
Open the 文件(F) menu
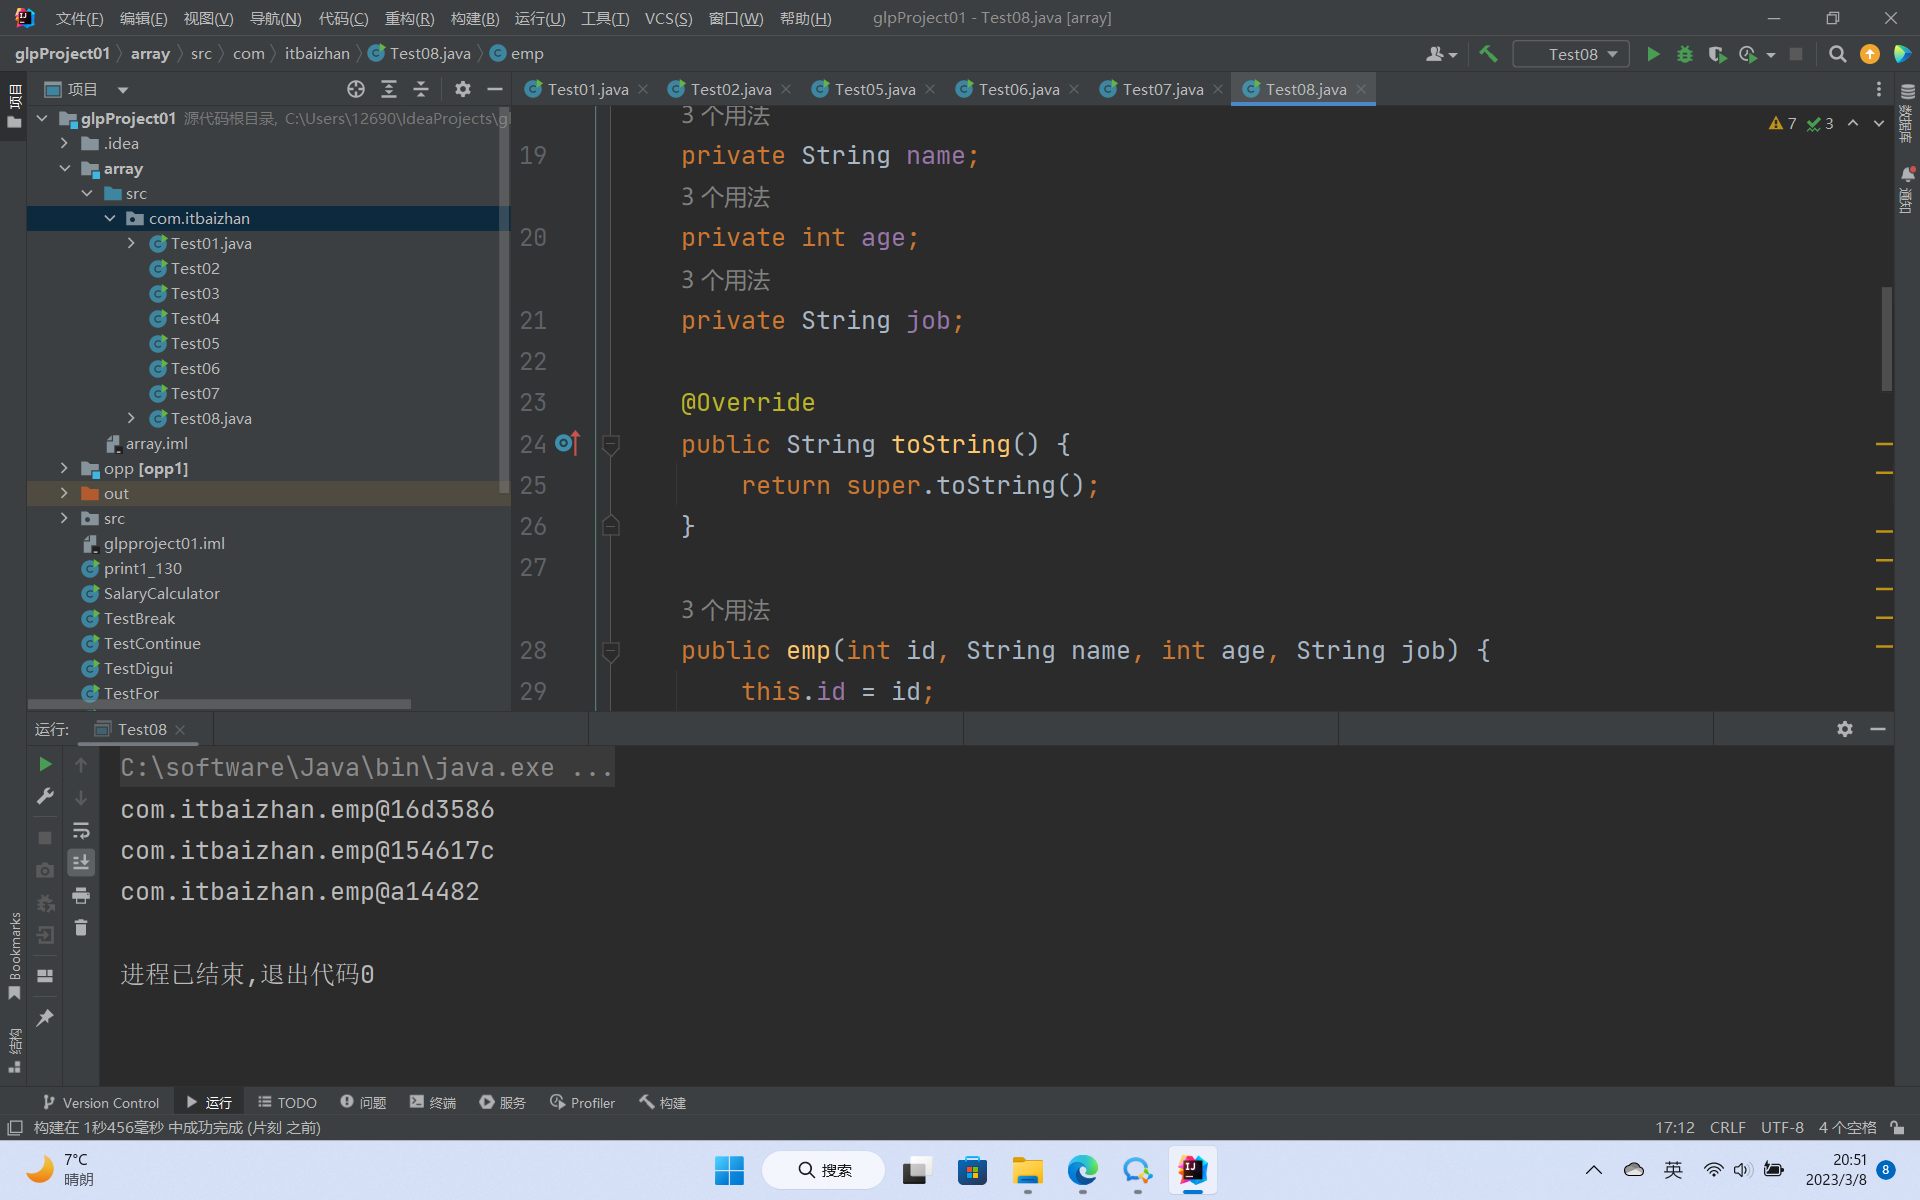tap(79, 18)
